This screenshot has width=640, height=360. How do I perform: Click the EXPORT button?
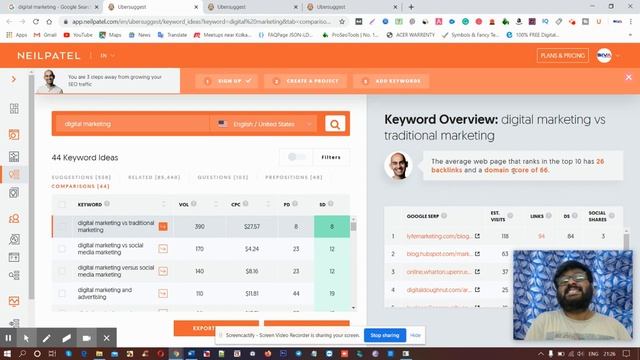click(x=216, y=328)
